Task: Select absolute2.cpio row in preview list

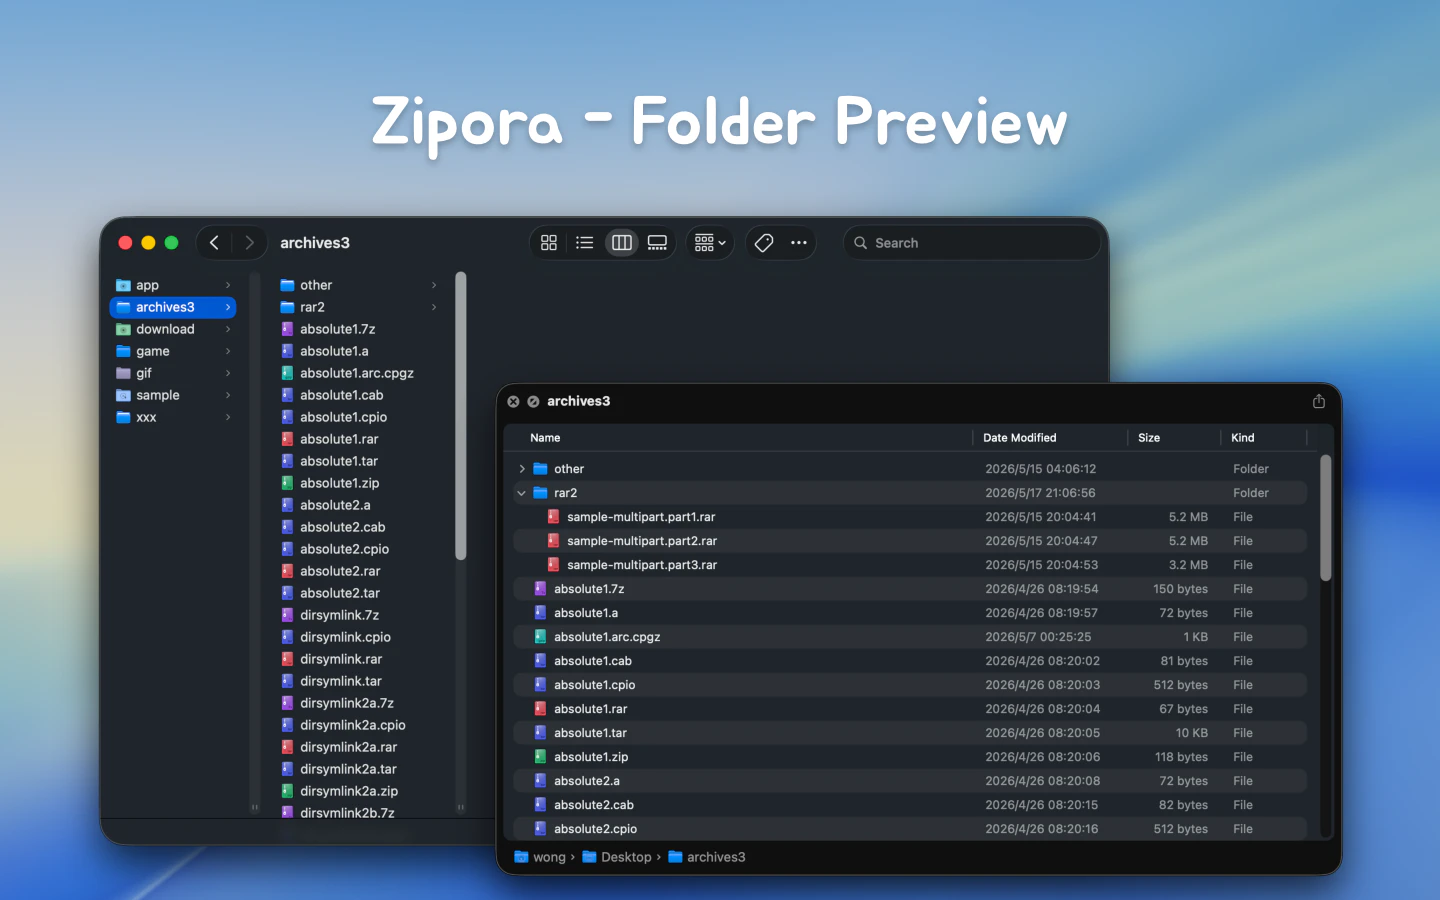Action: point(910,829)
